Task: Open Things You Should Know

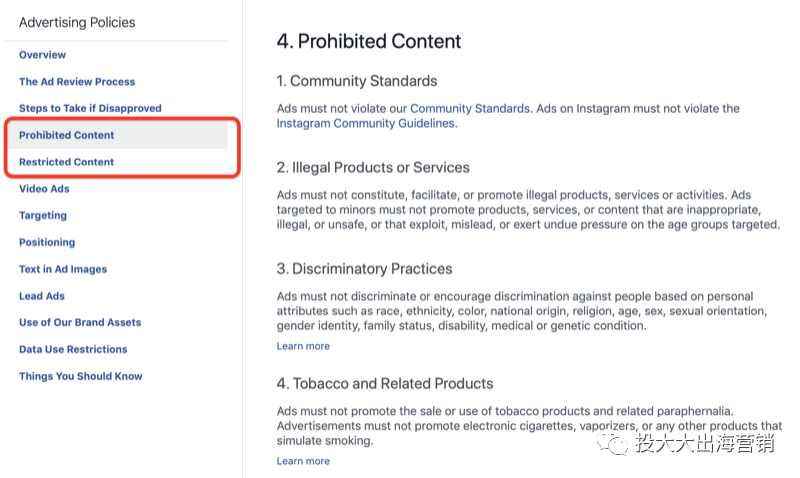Action: (81, 376)
